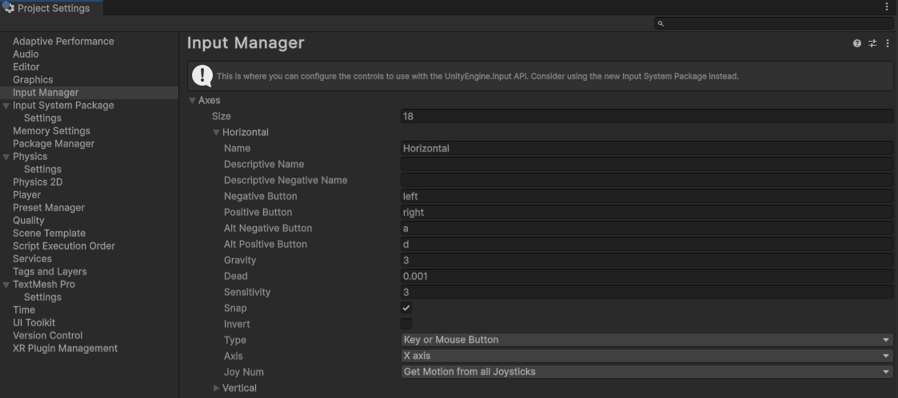Open Version Control settings

(x=48, y=336)
